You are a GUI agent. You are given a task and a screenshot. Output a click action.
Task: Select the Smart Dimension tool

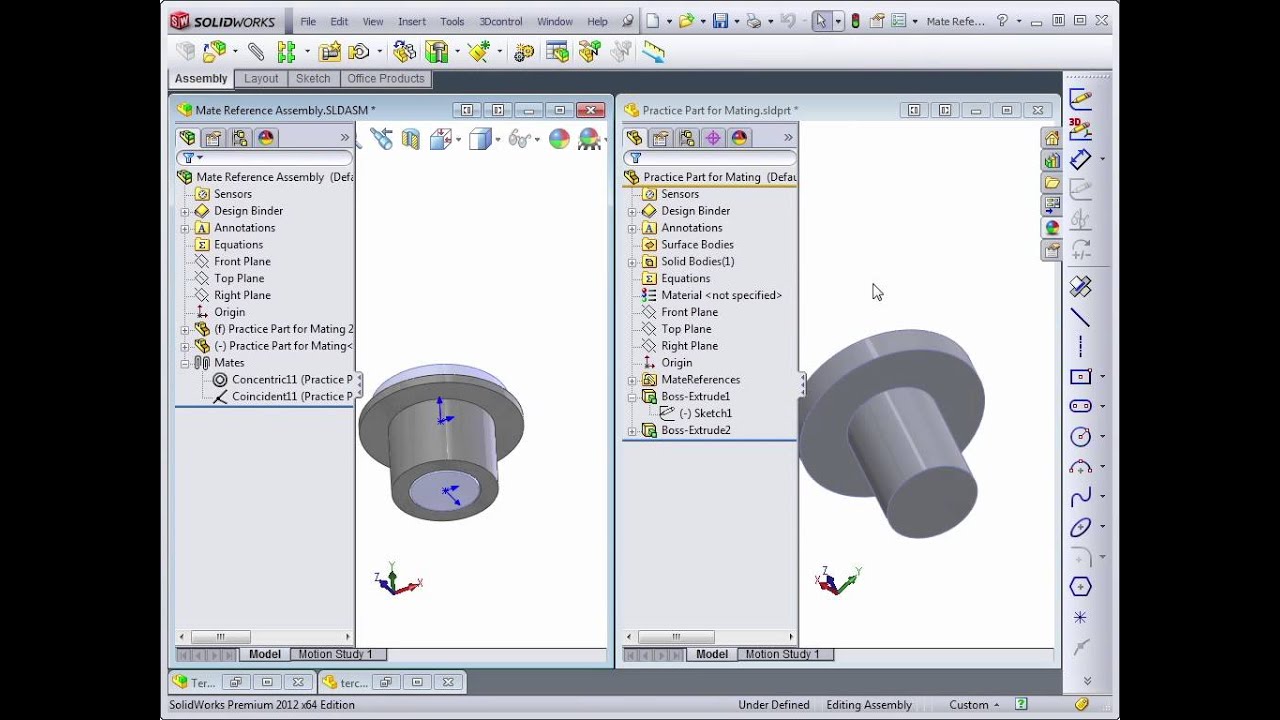(x=1080, y=158)
